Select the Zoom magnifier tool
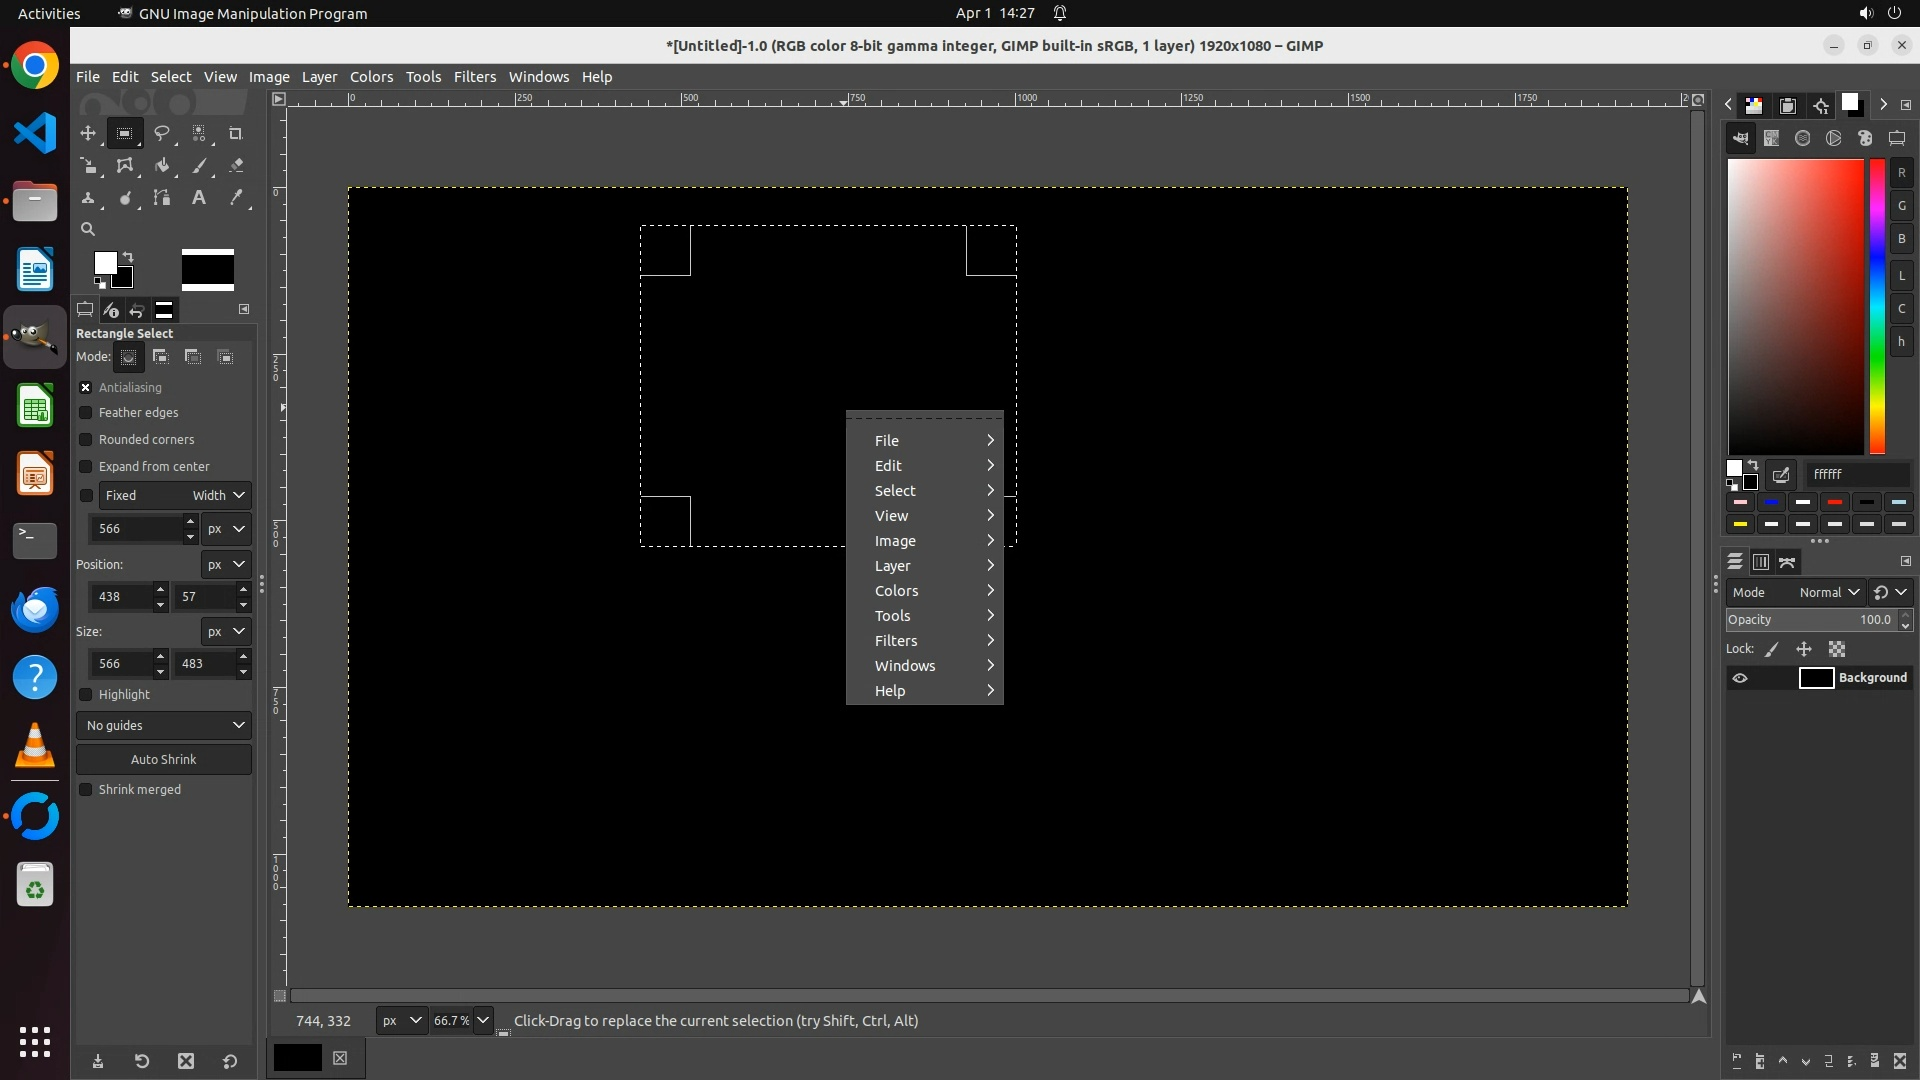The image size is (1920, 1080). point(88,229)
